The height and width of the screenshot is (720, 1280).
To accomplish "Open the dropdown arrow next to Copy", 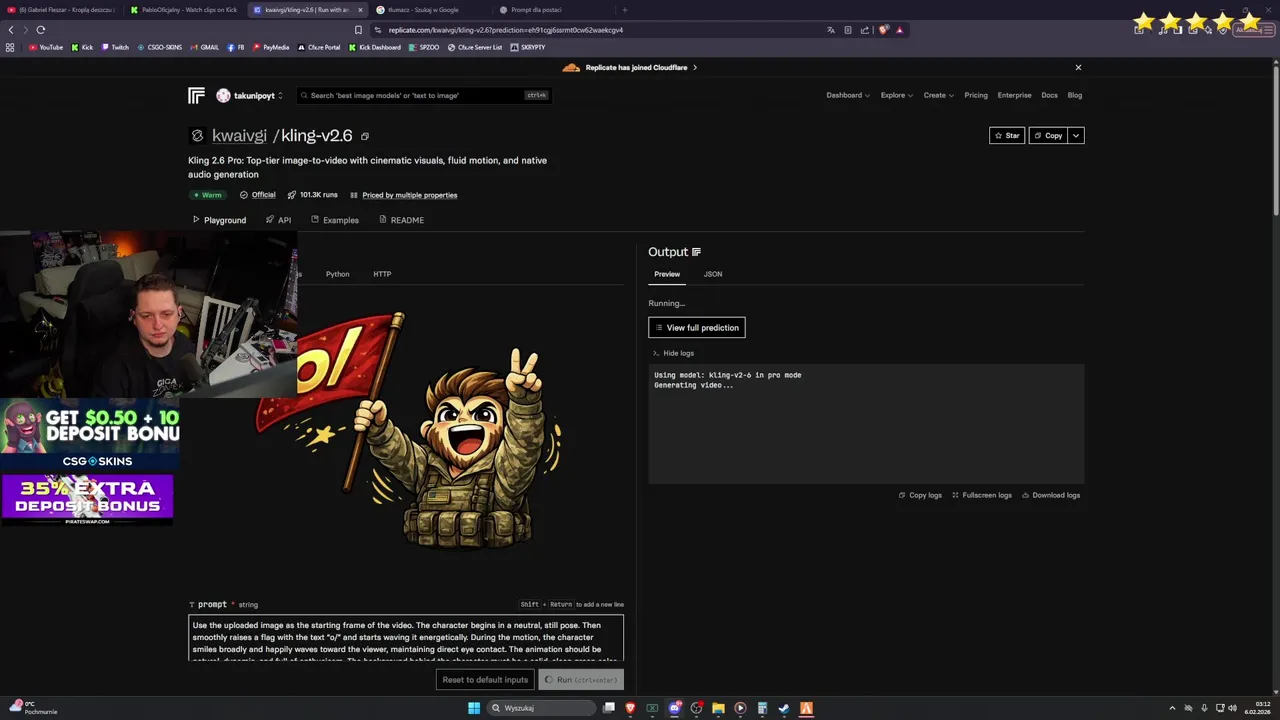I will click(x=1076, y=136).
